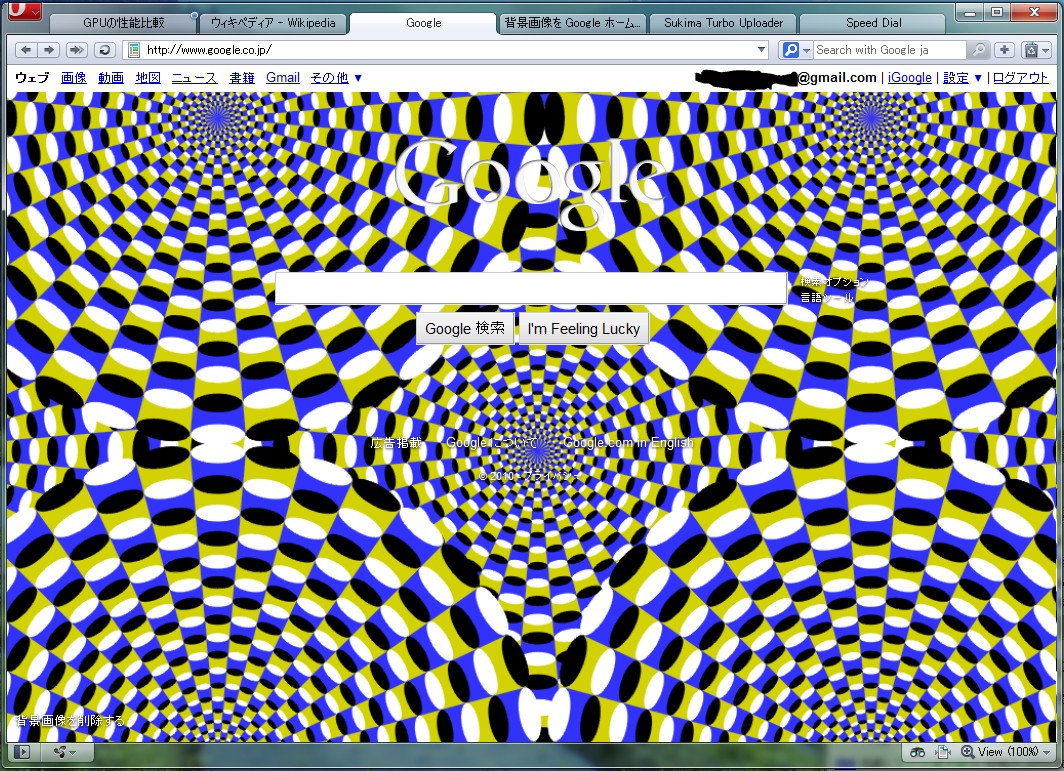Open the 画像 link
The image size is (1064, 771).
[73, 78]
